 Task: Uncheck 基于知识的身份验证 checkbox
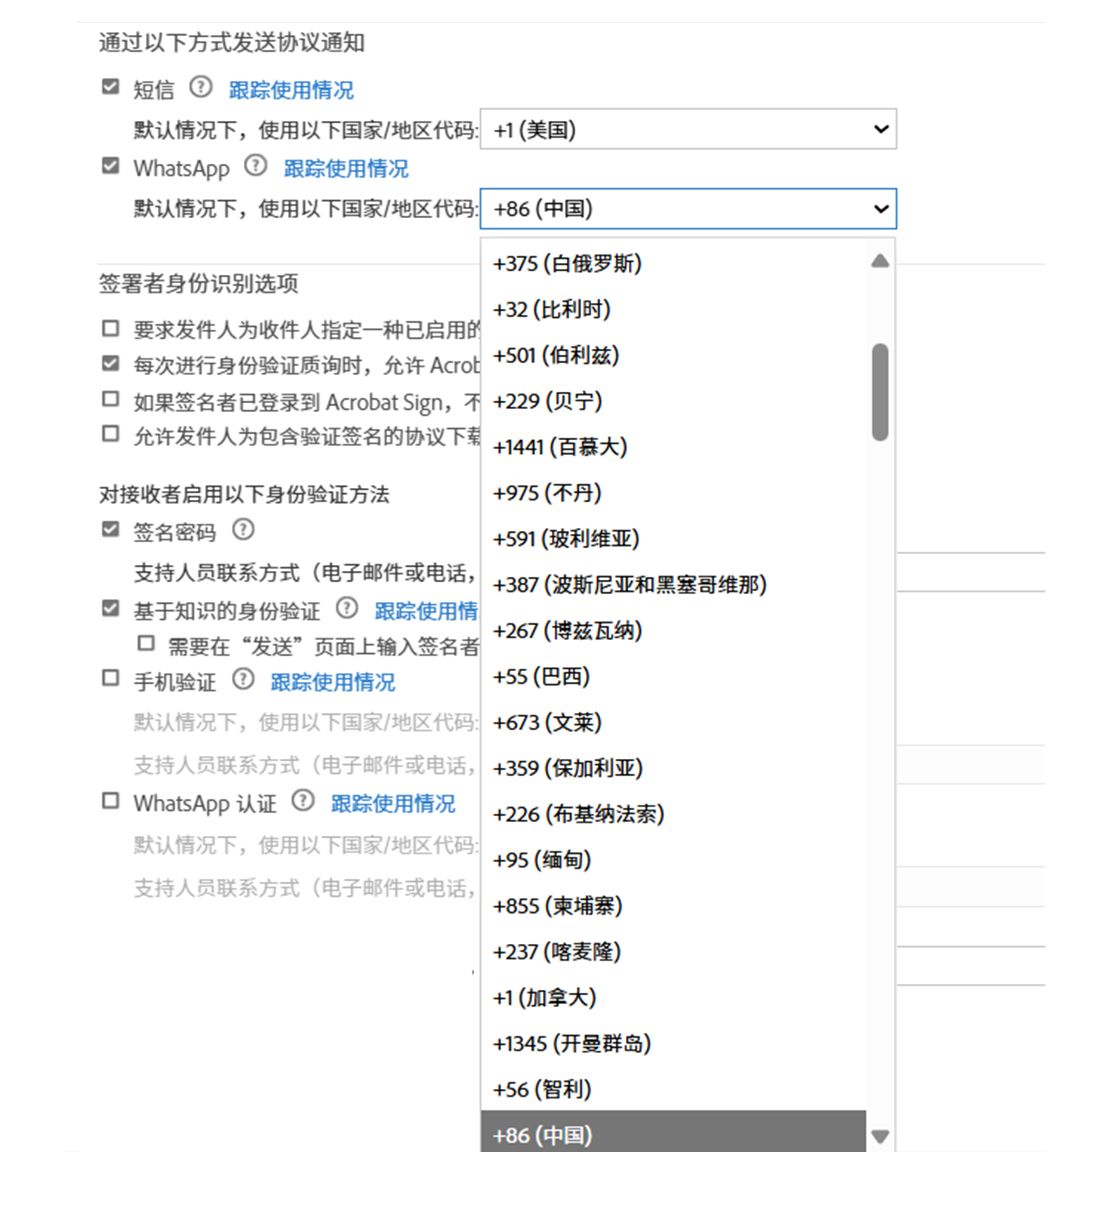coord(111,608)
